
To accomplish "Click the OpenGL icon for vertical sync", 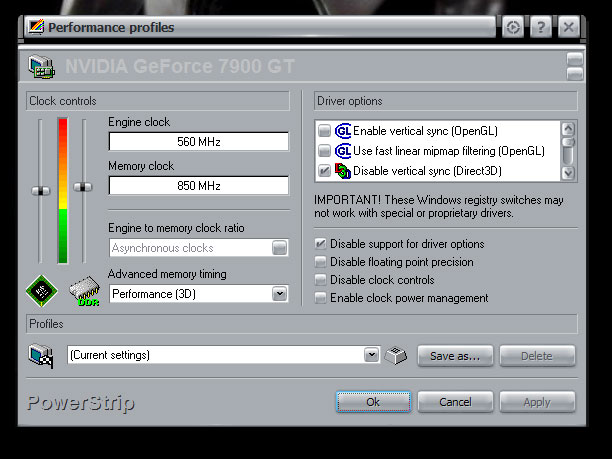I will tap(343, 131).
